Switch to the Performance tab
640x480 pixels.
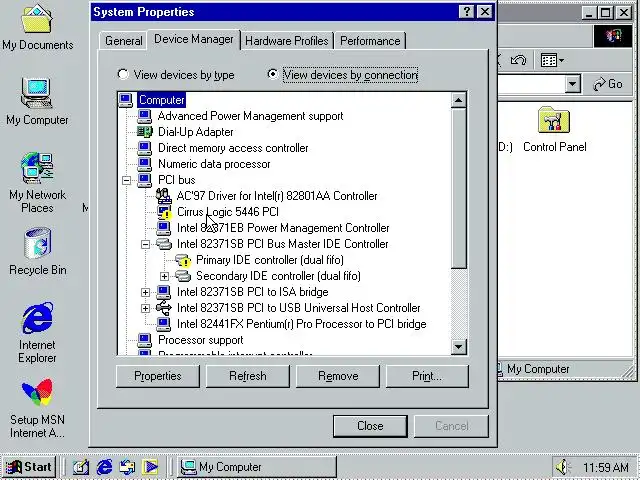(370, 41)
